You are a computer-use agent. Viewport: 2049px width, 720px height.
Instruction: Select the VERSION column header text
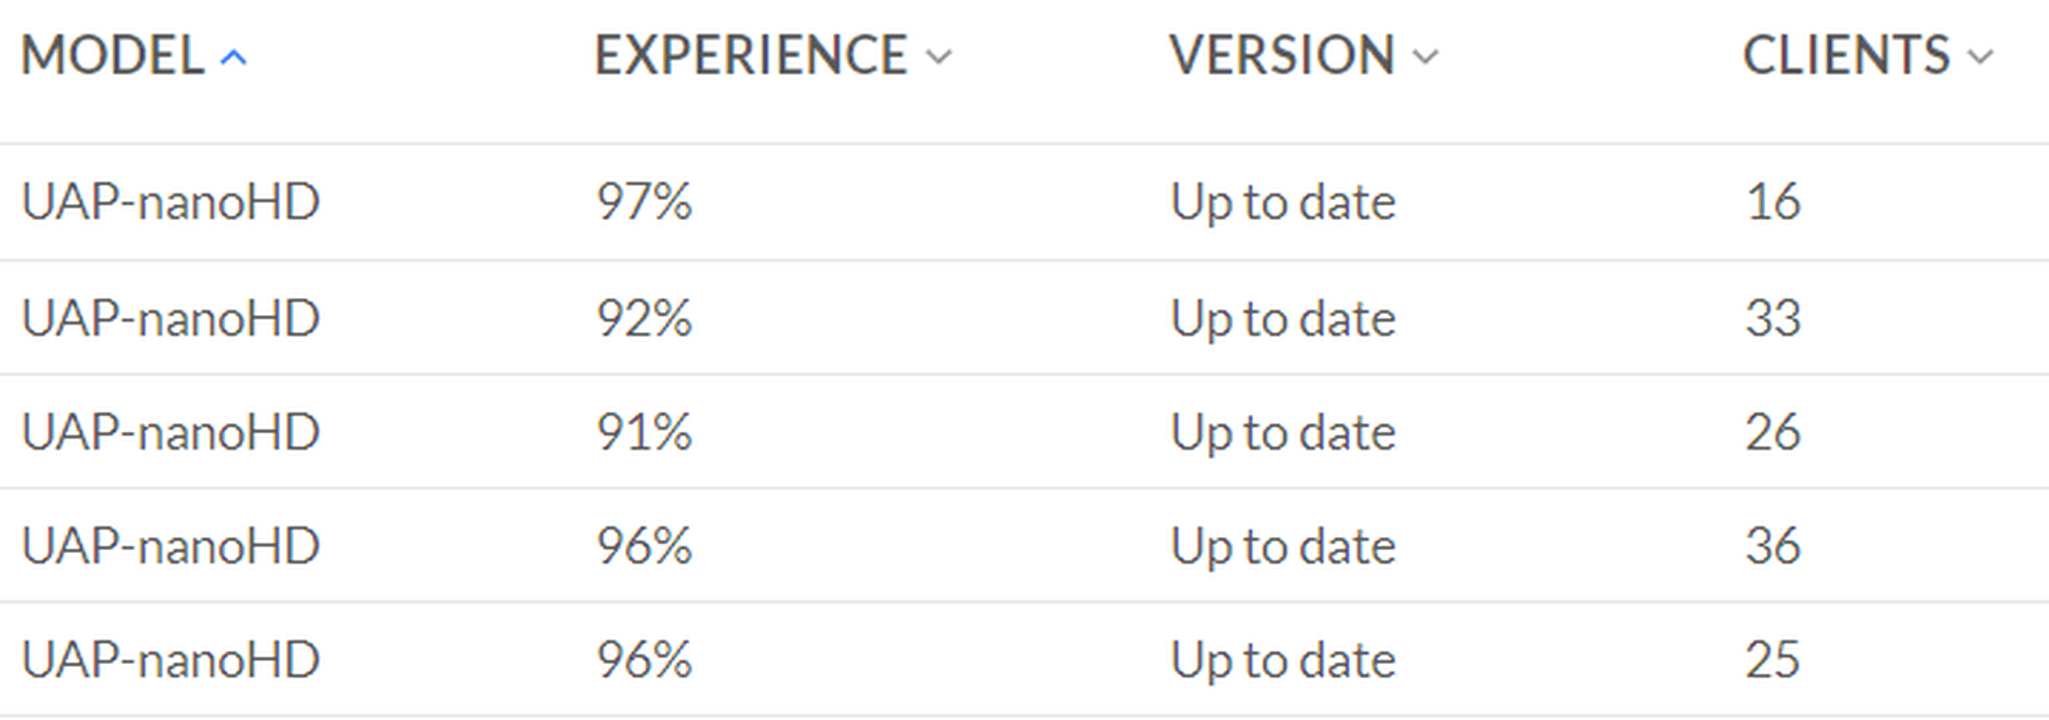[1282, 56]
